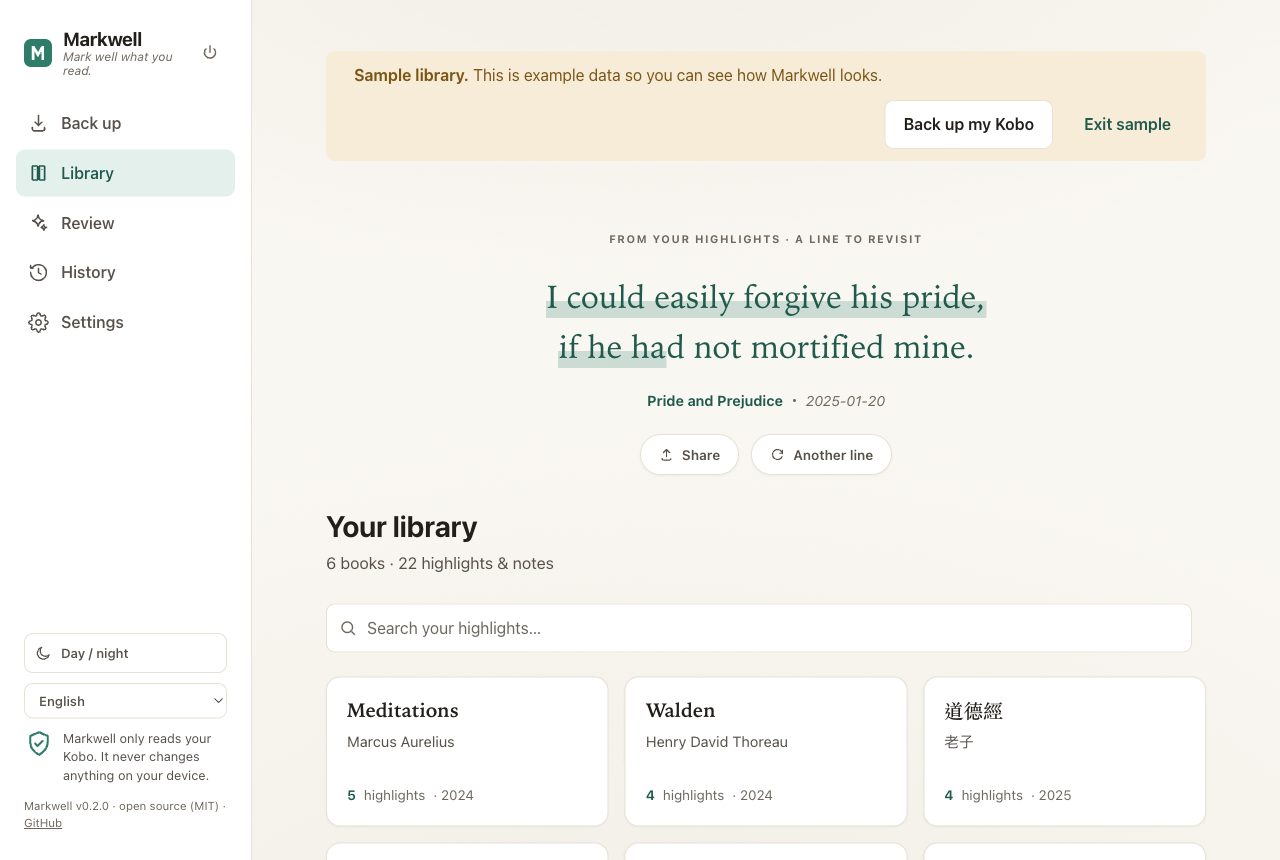Click author name Henry David Thoreau
The width and height of the screenshot is (1280, 860).
click(717, 742)
